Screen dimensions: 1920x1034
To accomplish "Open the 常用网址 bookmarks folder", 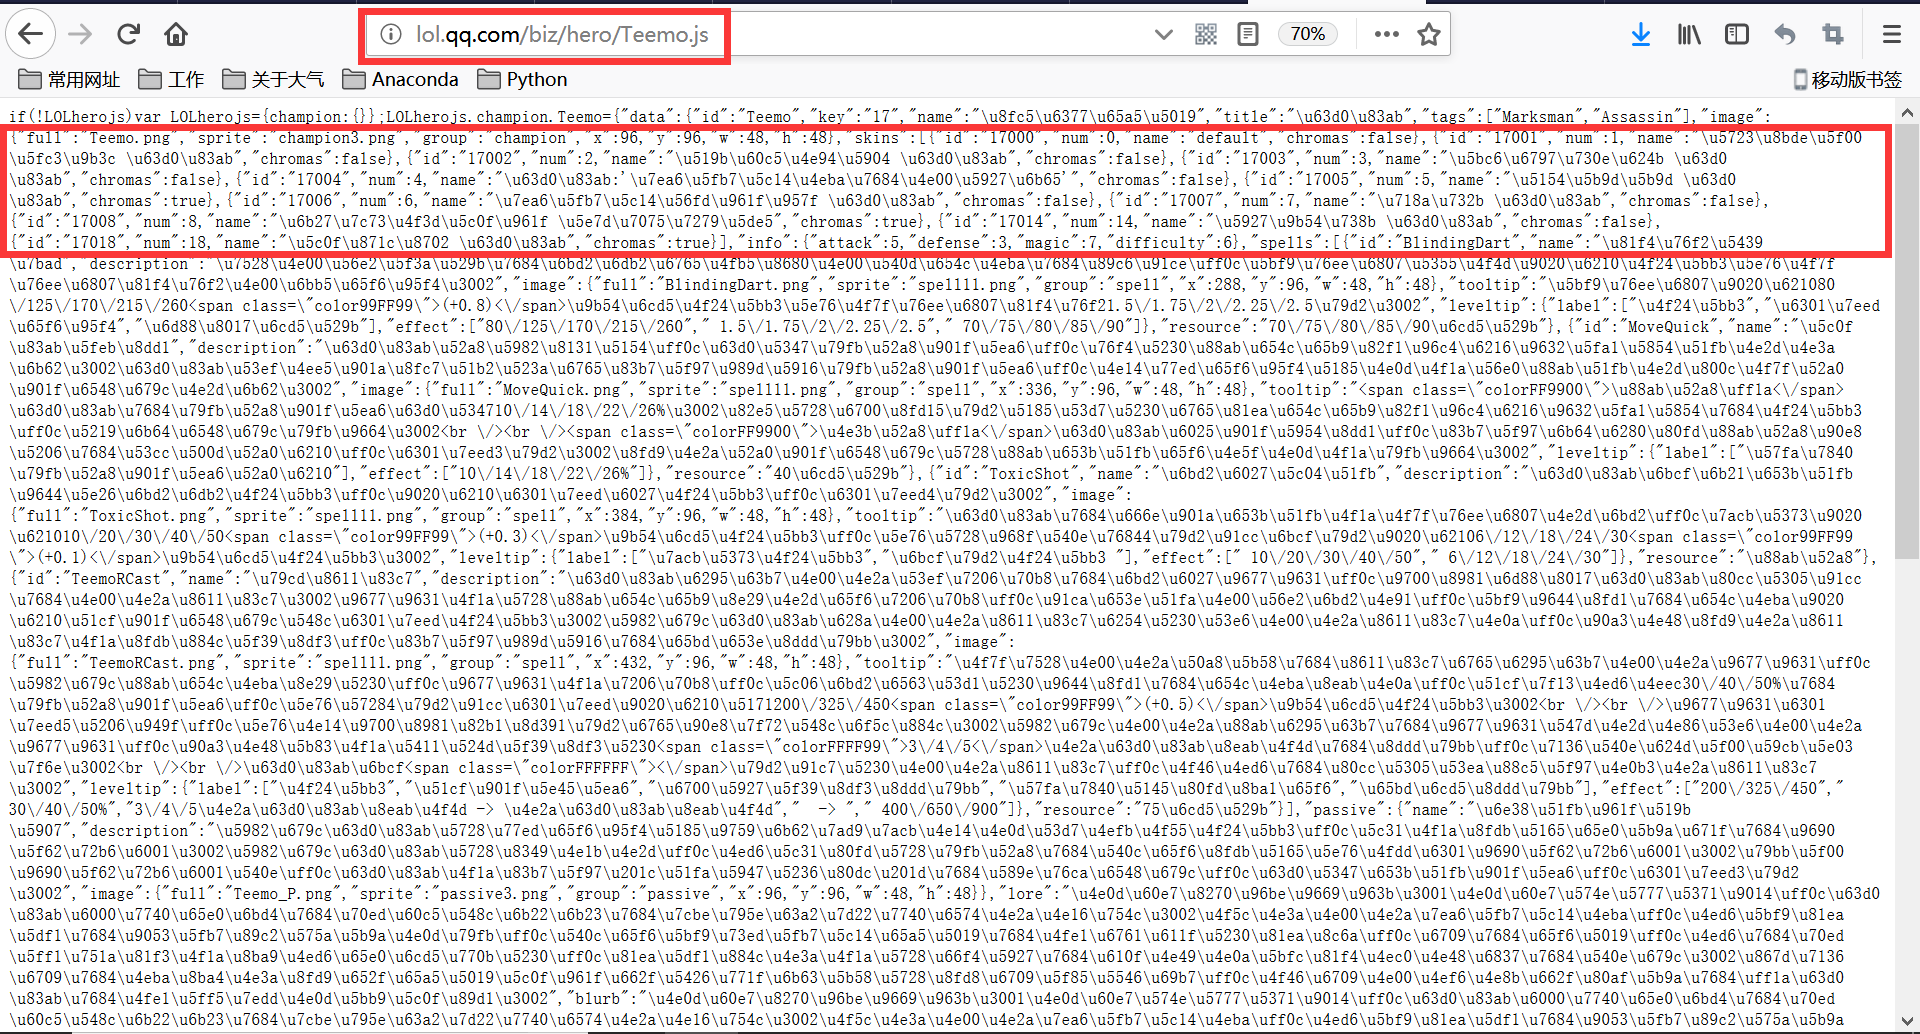I will tap(69, 79).
